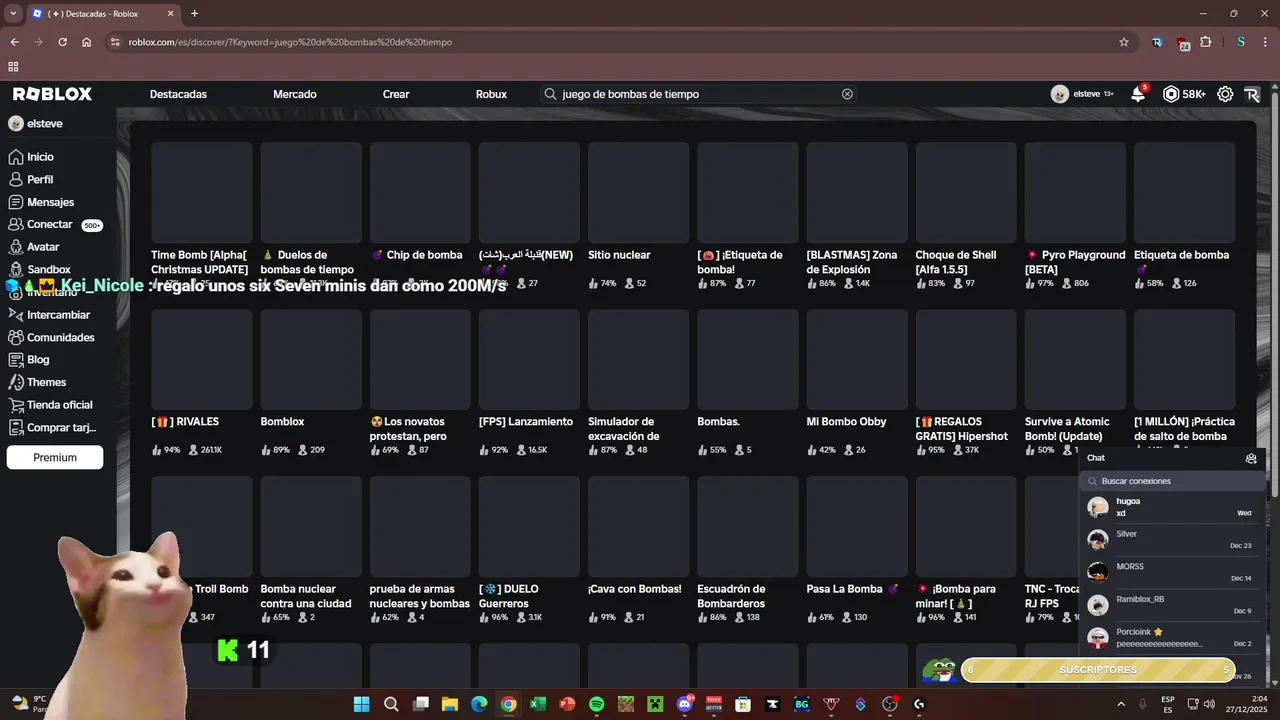
Task: Open Sandbox in the sidebar
Action: (x=48, y=270)
